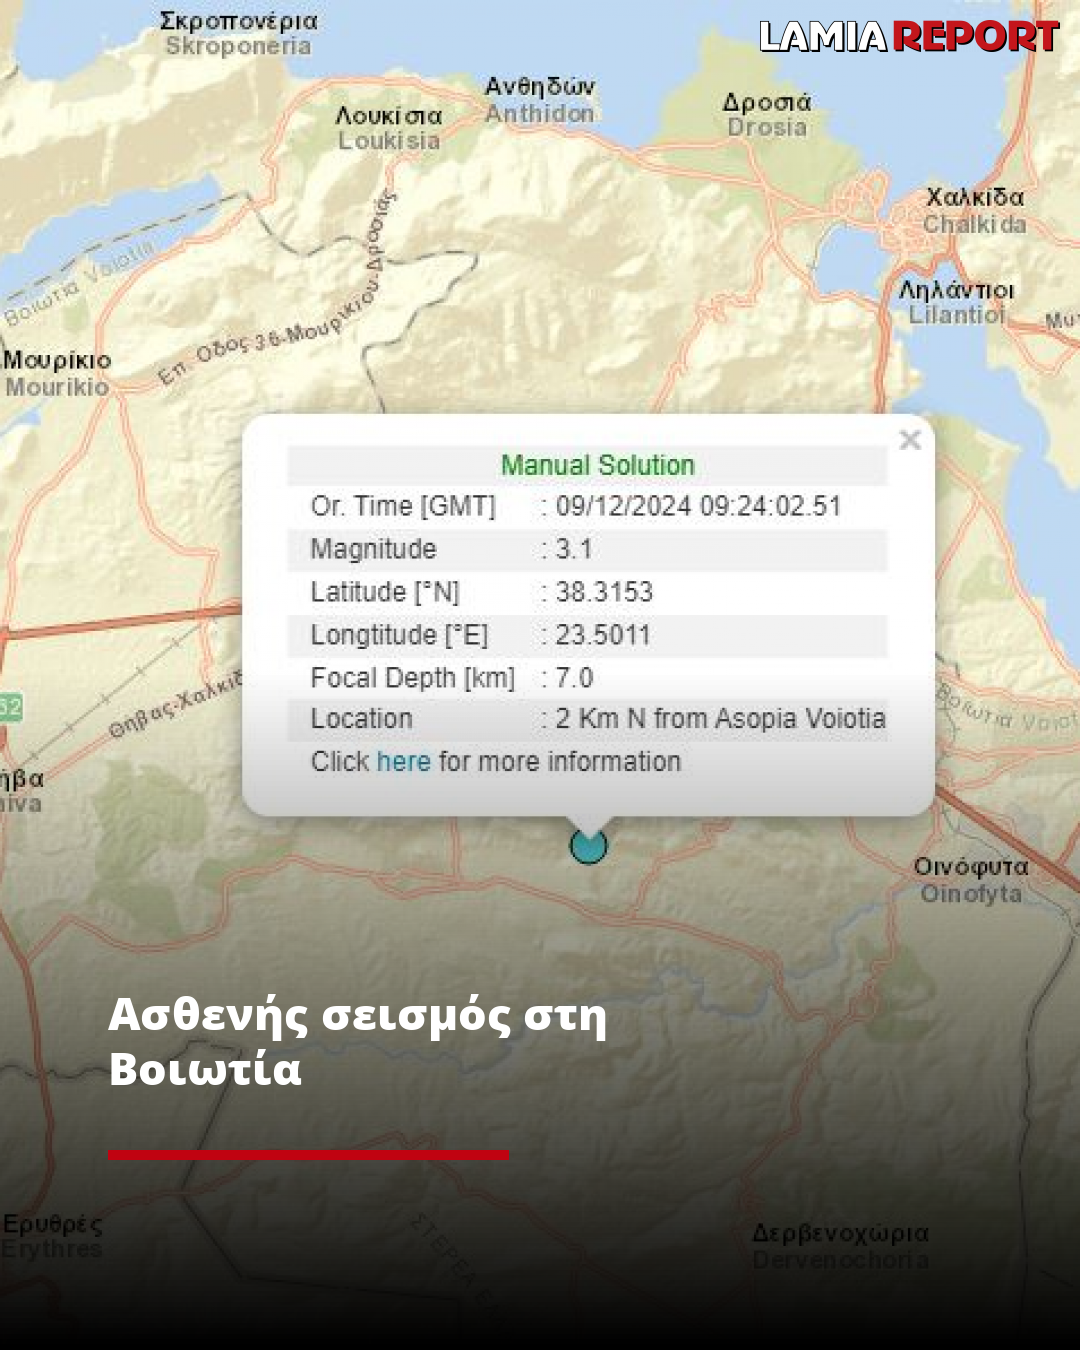The height and width of the screenshot is (1350, 1080).
Task: Click the location text '2 Km N from Asopia Voiotia'
Action: point(720,719)
